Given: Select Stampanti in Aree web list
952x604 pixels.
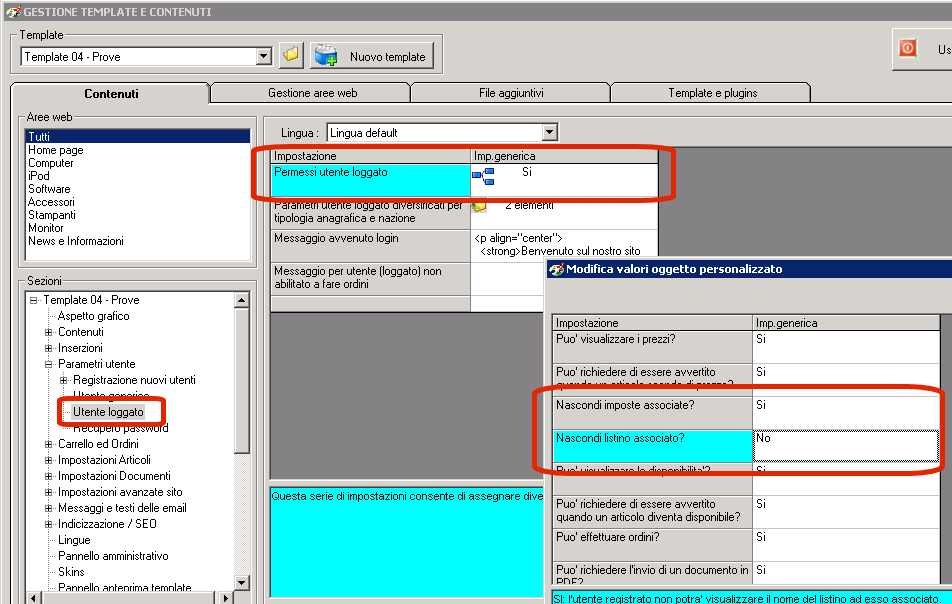Looking at the screenshot, I should (x=138, y=215).
